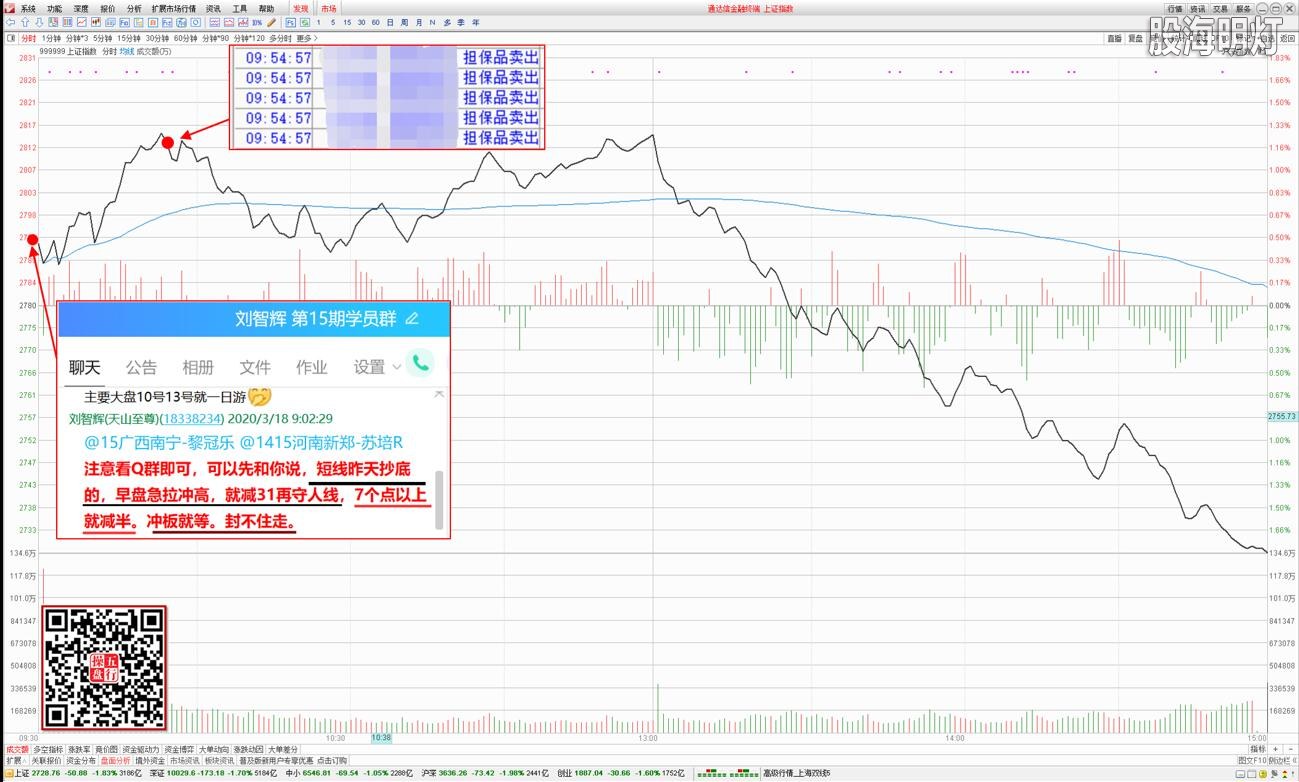Expand the 更多 period options
Viewport: 1299px width, 782px height.
[x=307, y=38]
